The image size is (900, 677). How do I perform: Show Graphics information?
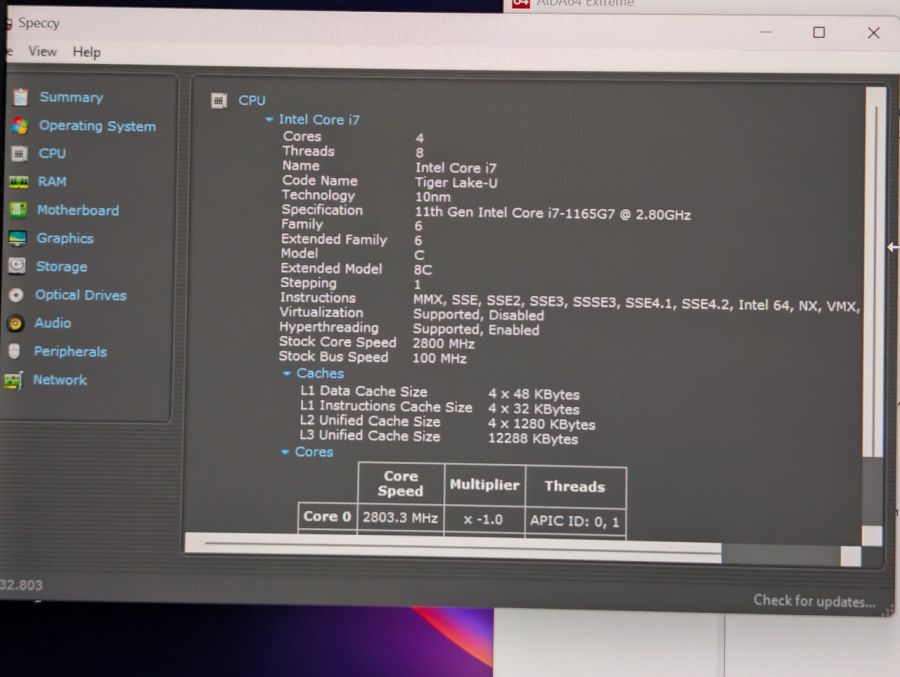pyautogui.click(x=65, y=238)
